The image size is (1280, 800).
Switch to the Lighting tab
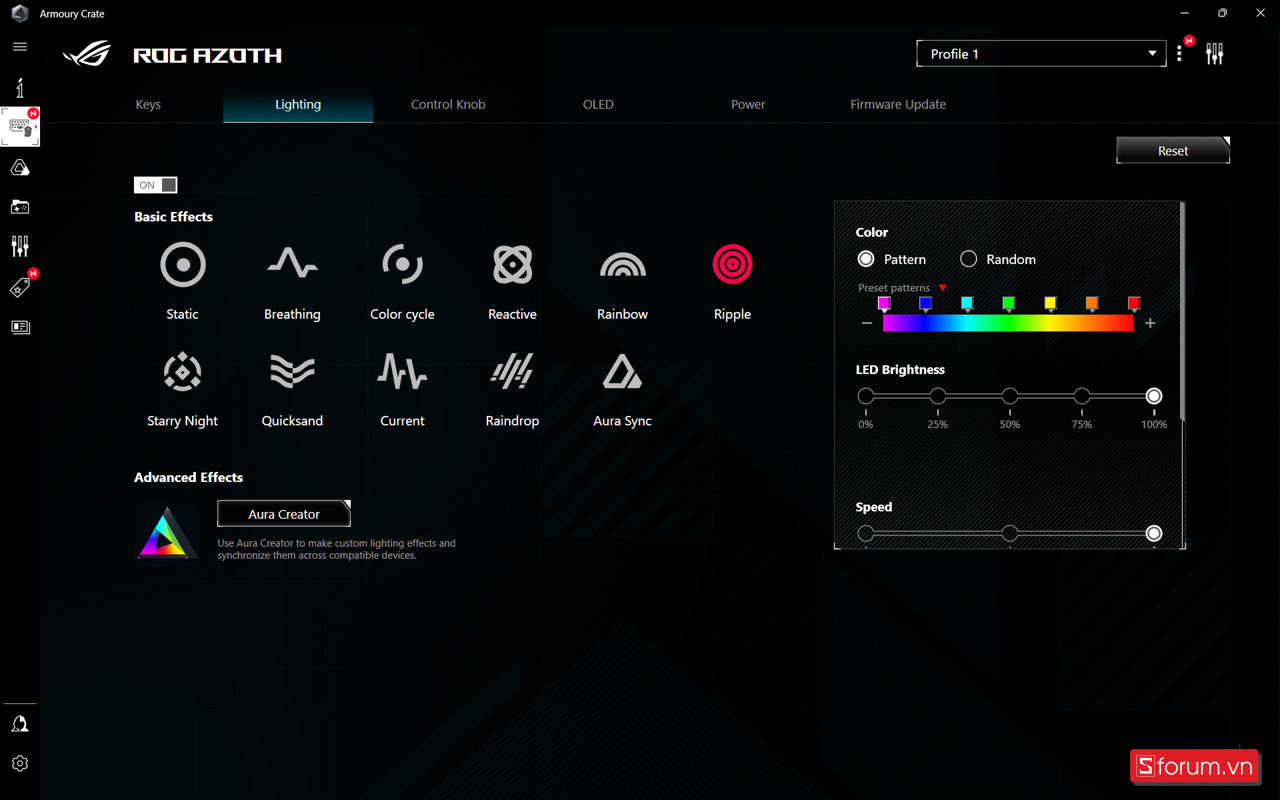coord(298,104)
